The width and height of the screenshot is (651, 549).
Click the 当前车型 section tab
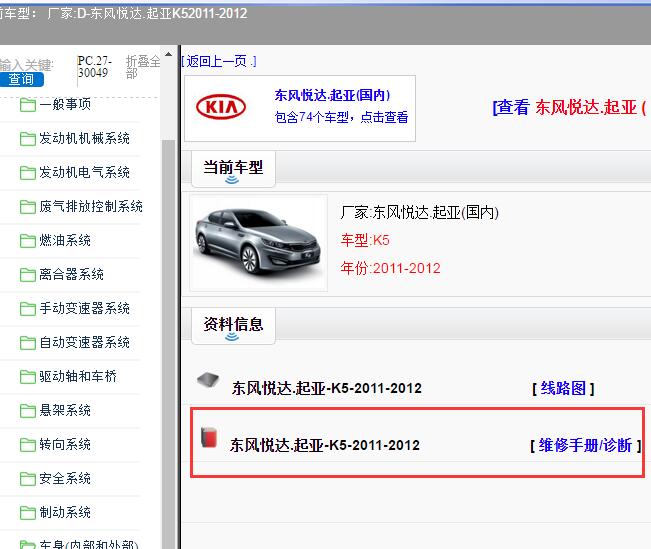tap(233, 169)
